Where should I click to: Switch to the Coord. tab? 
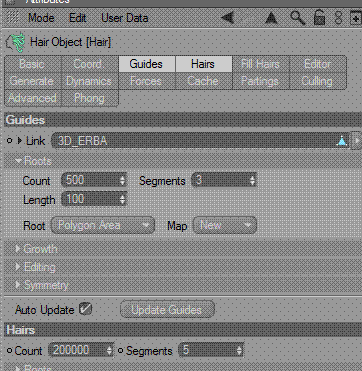coord(90,64)
